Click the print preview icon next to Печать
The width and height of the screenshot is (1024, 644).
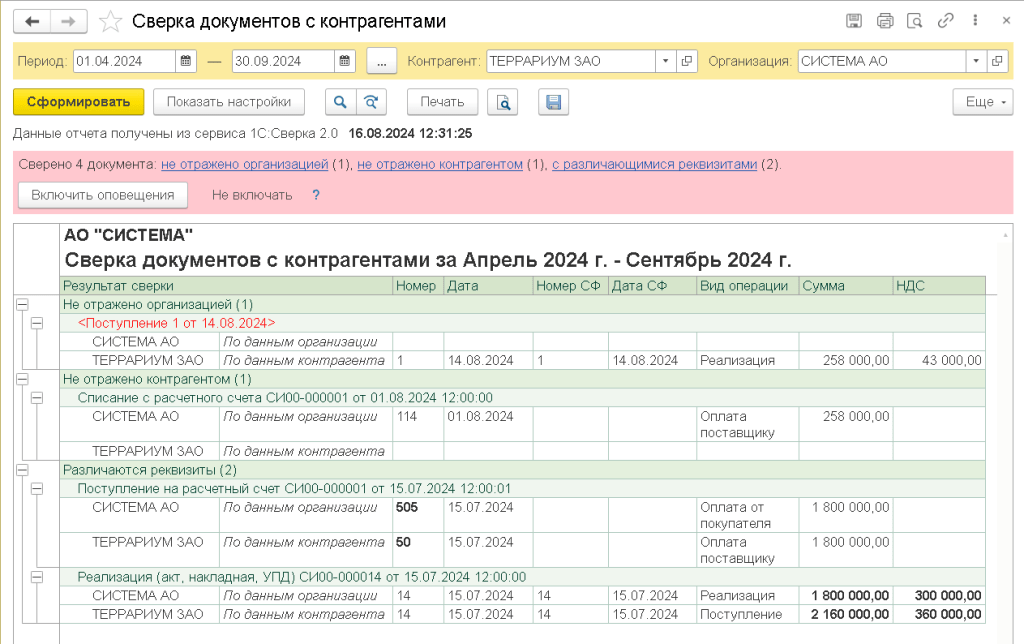point(504,102)
